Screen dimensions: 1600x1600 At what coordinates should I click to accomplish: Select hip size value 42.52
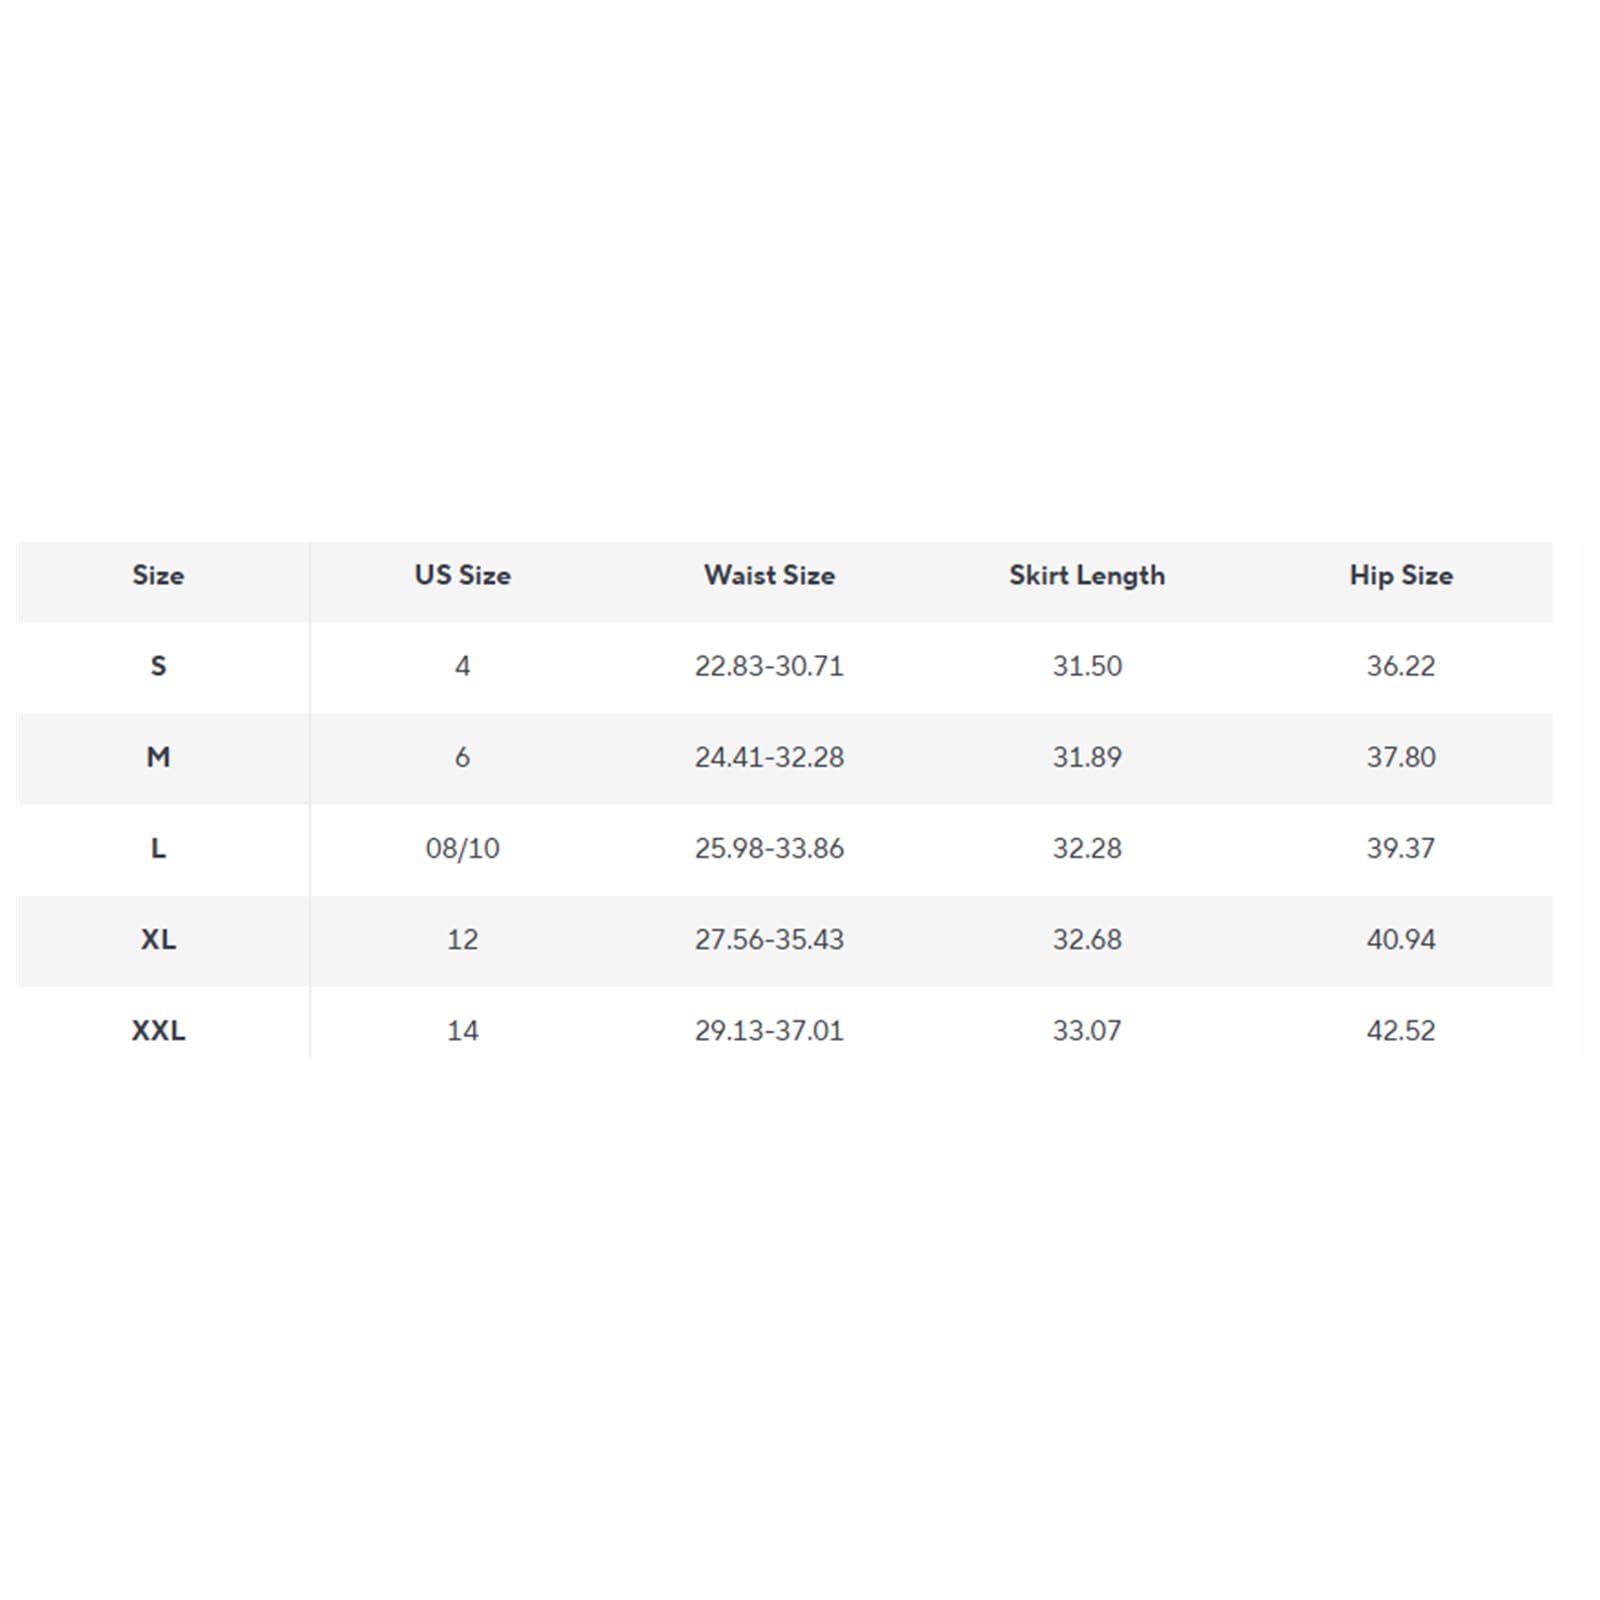point(1401,1030)
